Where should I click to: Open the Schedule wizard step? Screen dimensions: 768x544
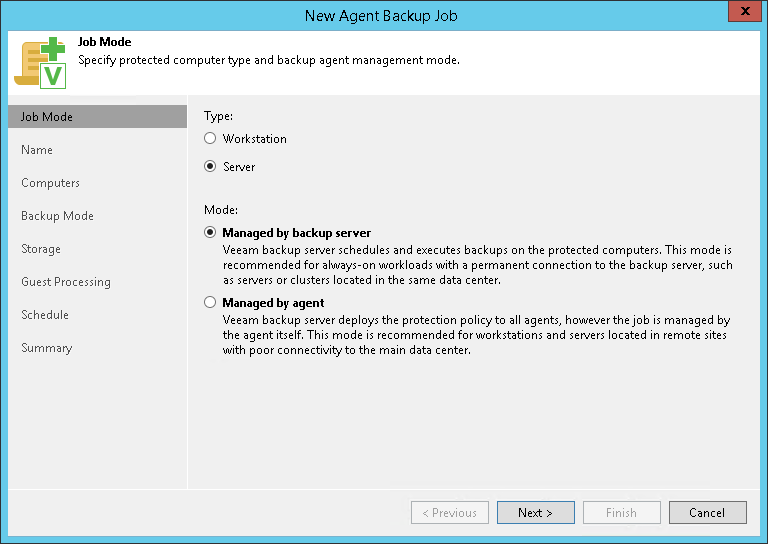tap(45, 315)
